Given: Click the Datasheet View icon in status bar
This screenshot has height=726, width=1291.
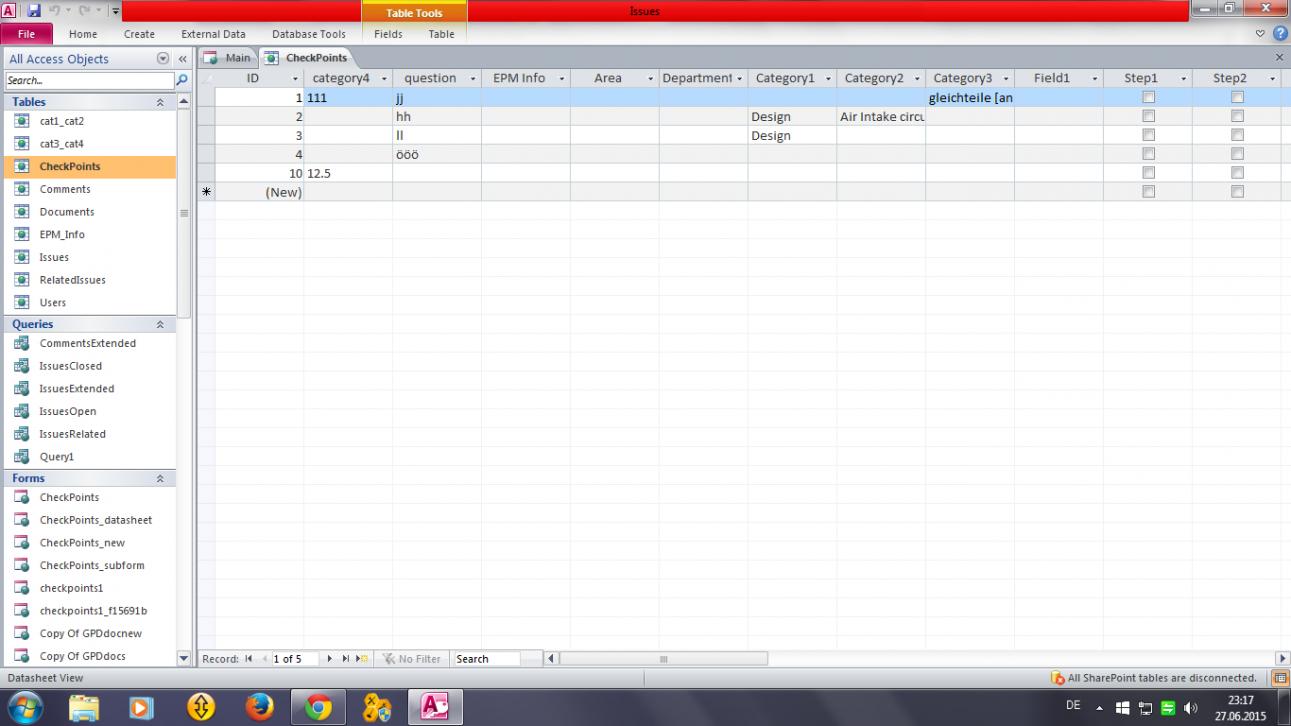Looking at the screenshot, I should coord(1280,678).
